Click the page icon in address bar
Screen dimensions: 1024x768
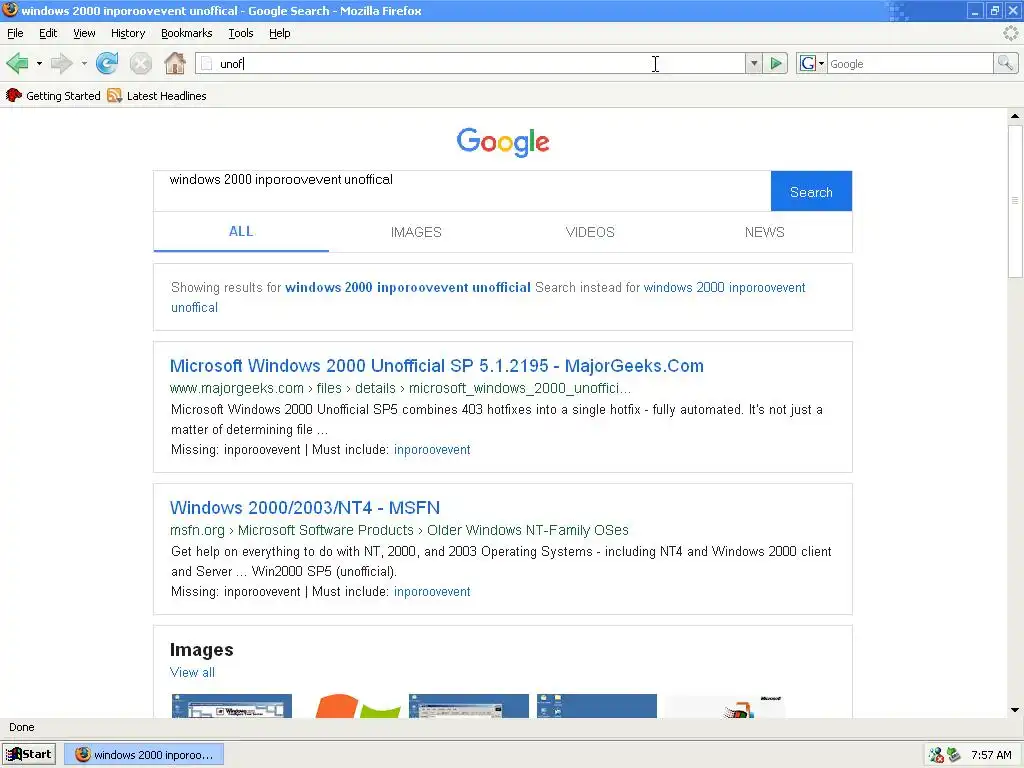tap(206, 63)
